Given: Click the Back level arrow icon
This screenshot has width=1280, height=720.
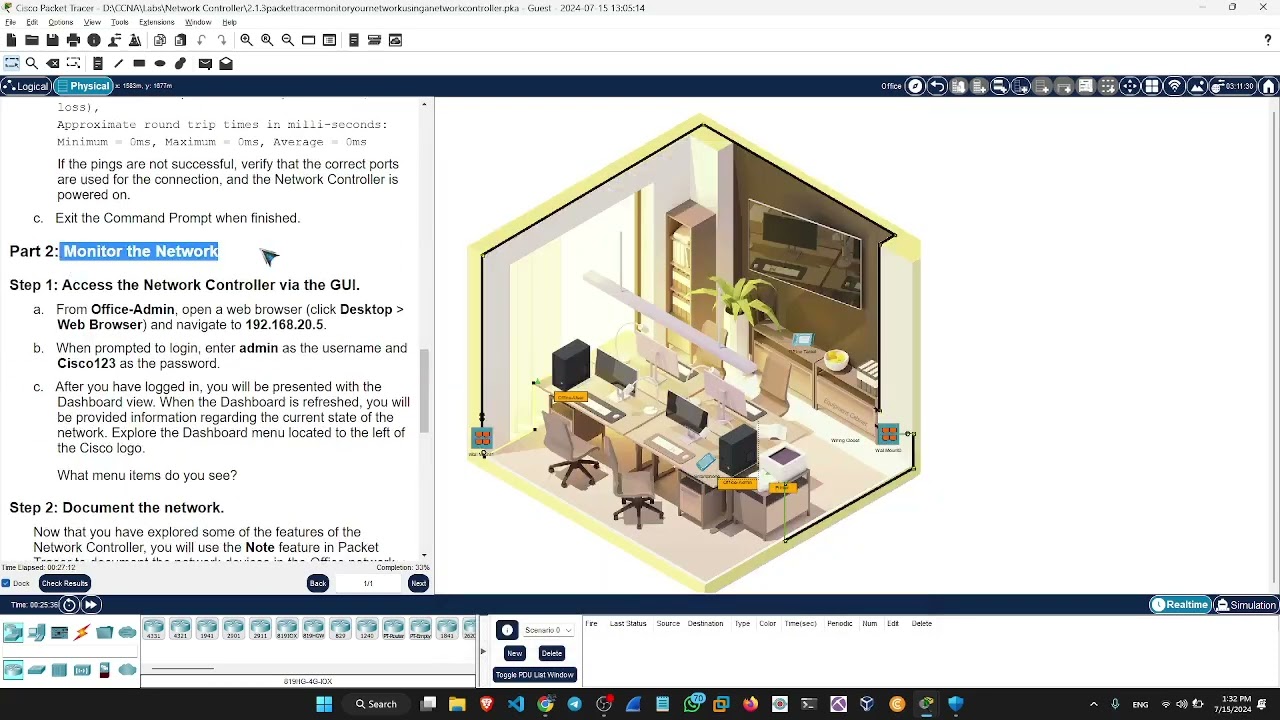Looking at the screenshot, I should 937,86.
